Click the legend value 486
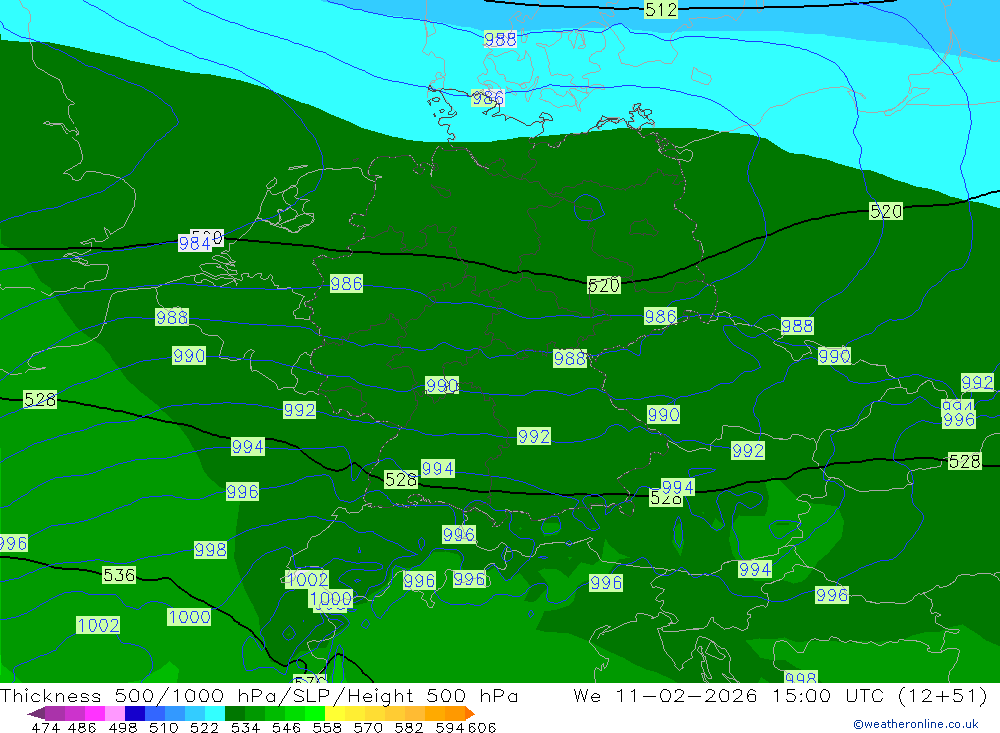The image size is (1000, 733). pos(81,727)
